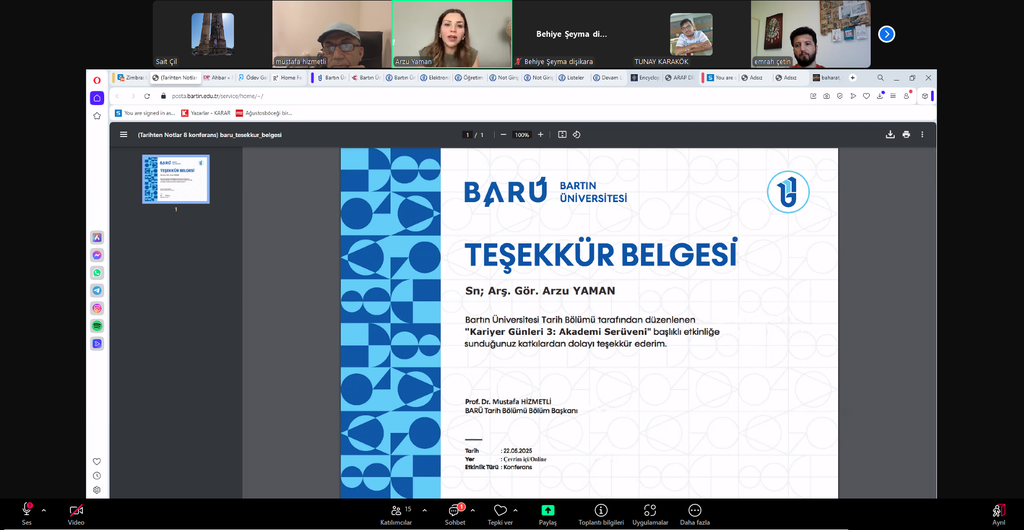The width and height of the screenshot is (1024, 530).
Task: Switch to the Encyclopedia browser tab
Action: point(645,78)
